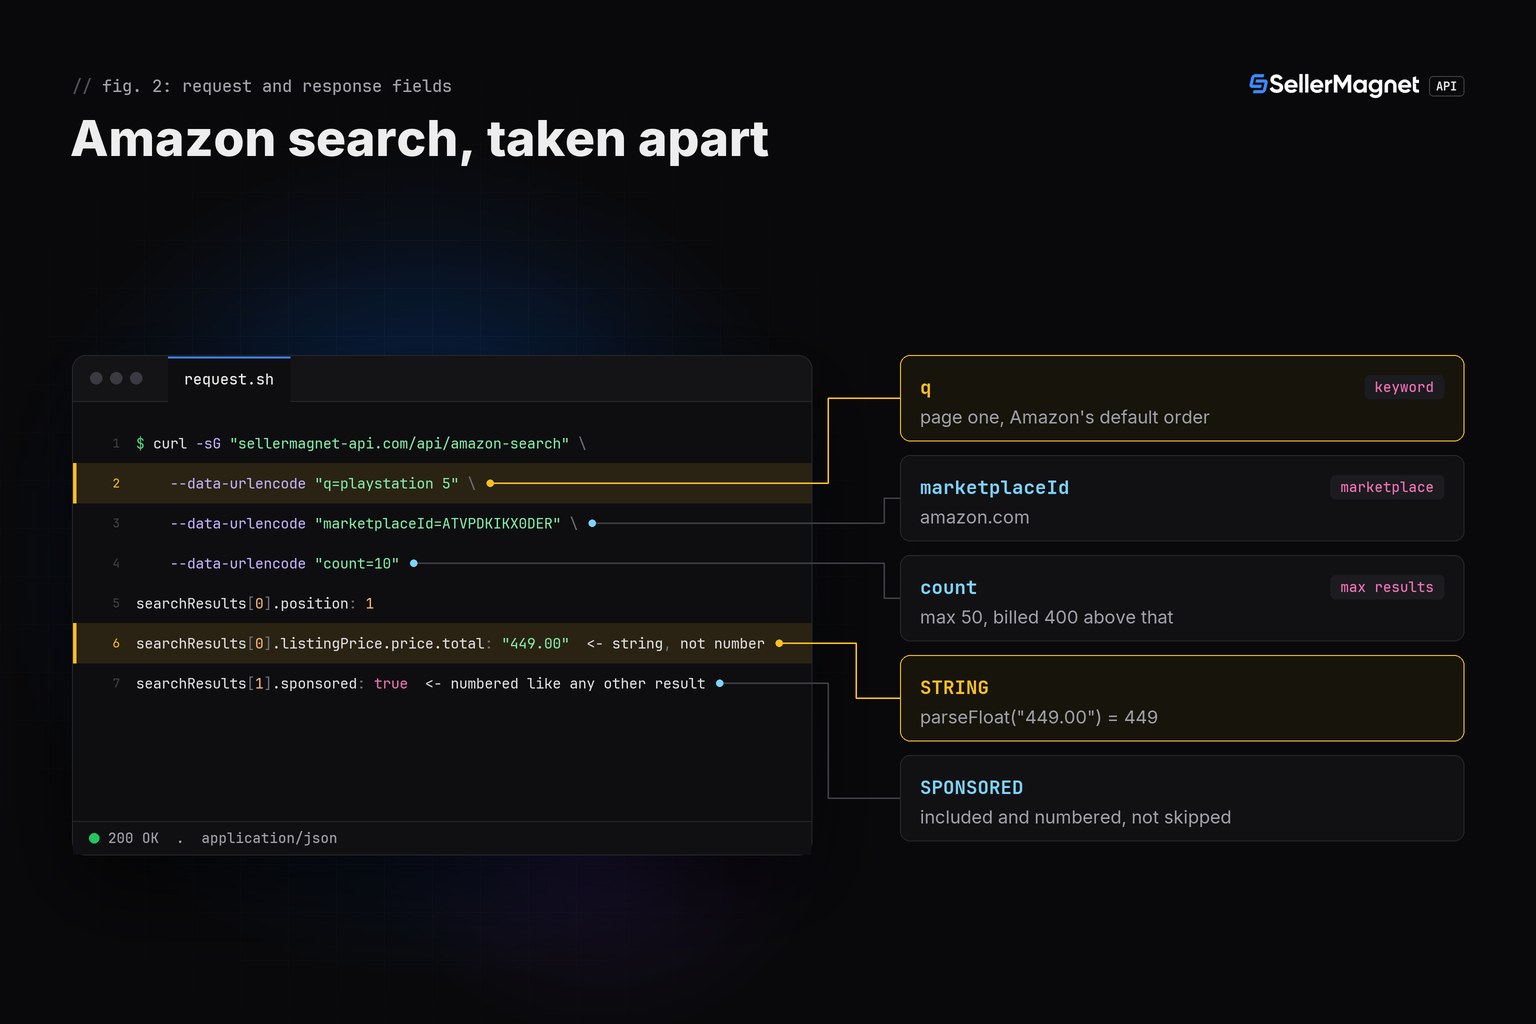
Task: Click the curl command on line 1
Action: pos(361,443)
